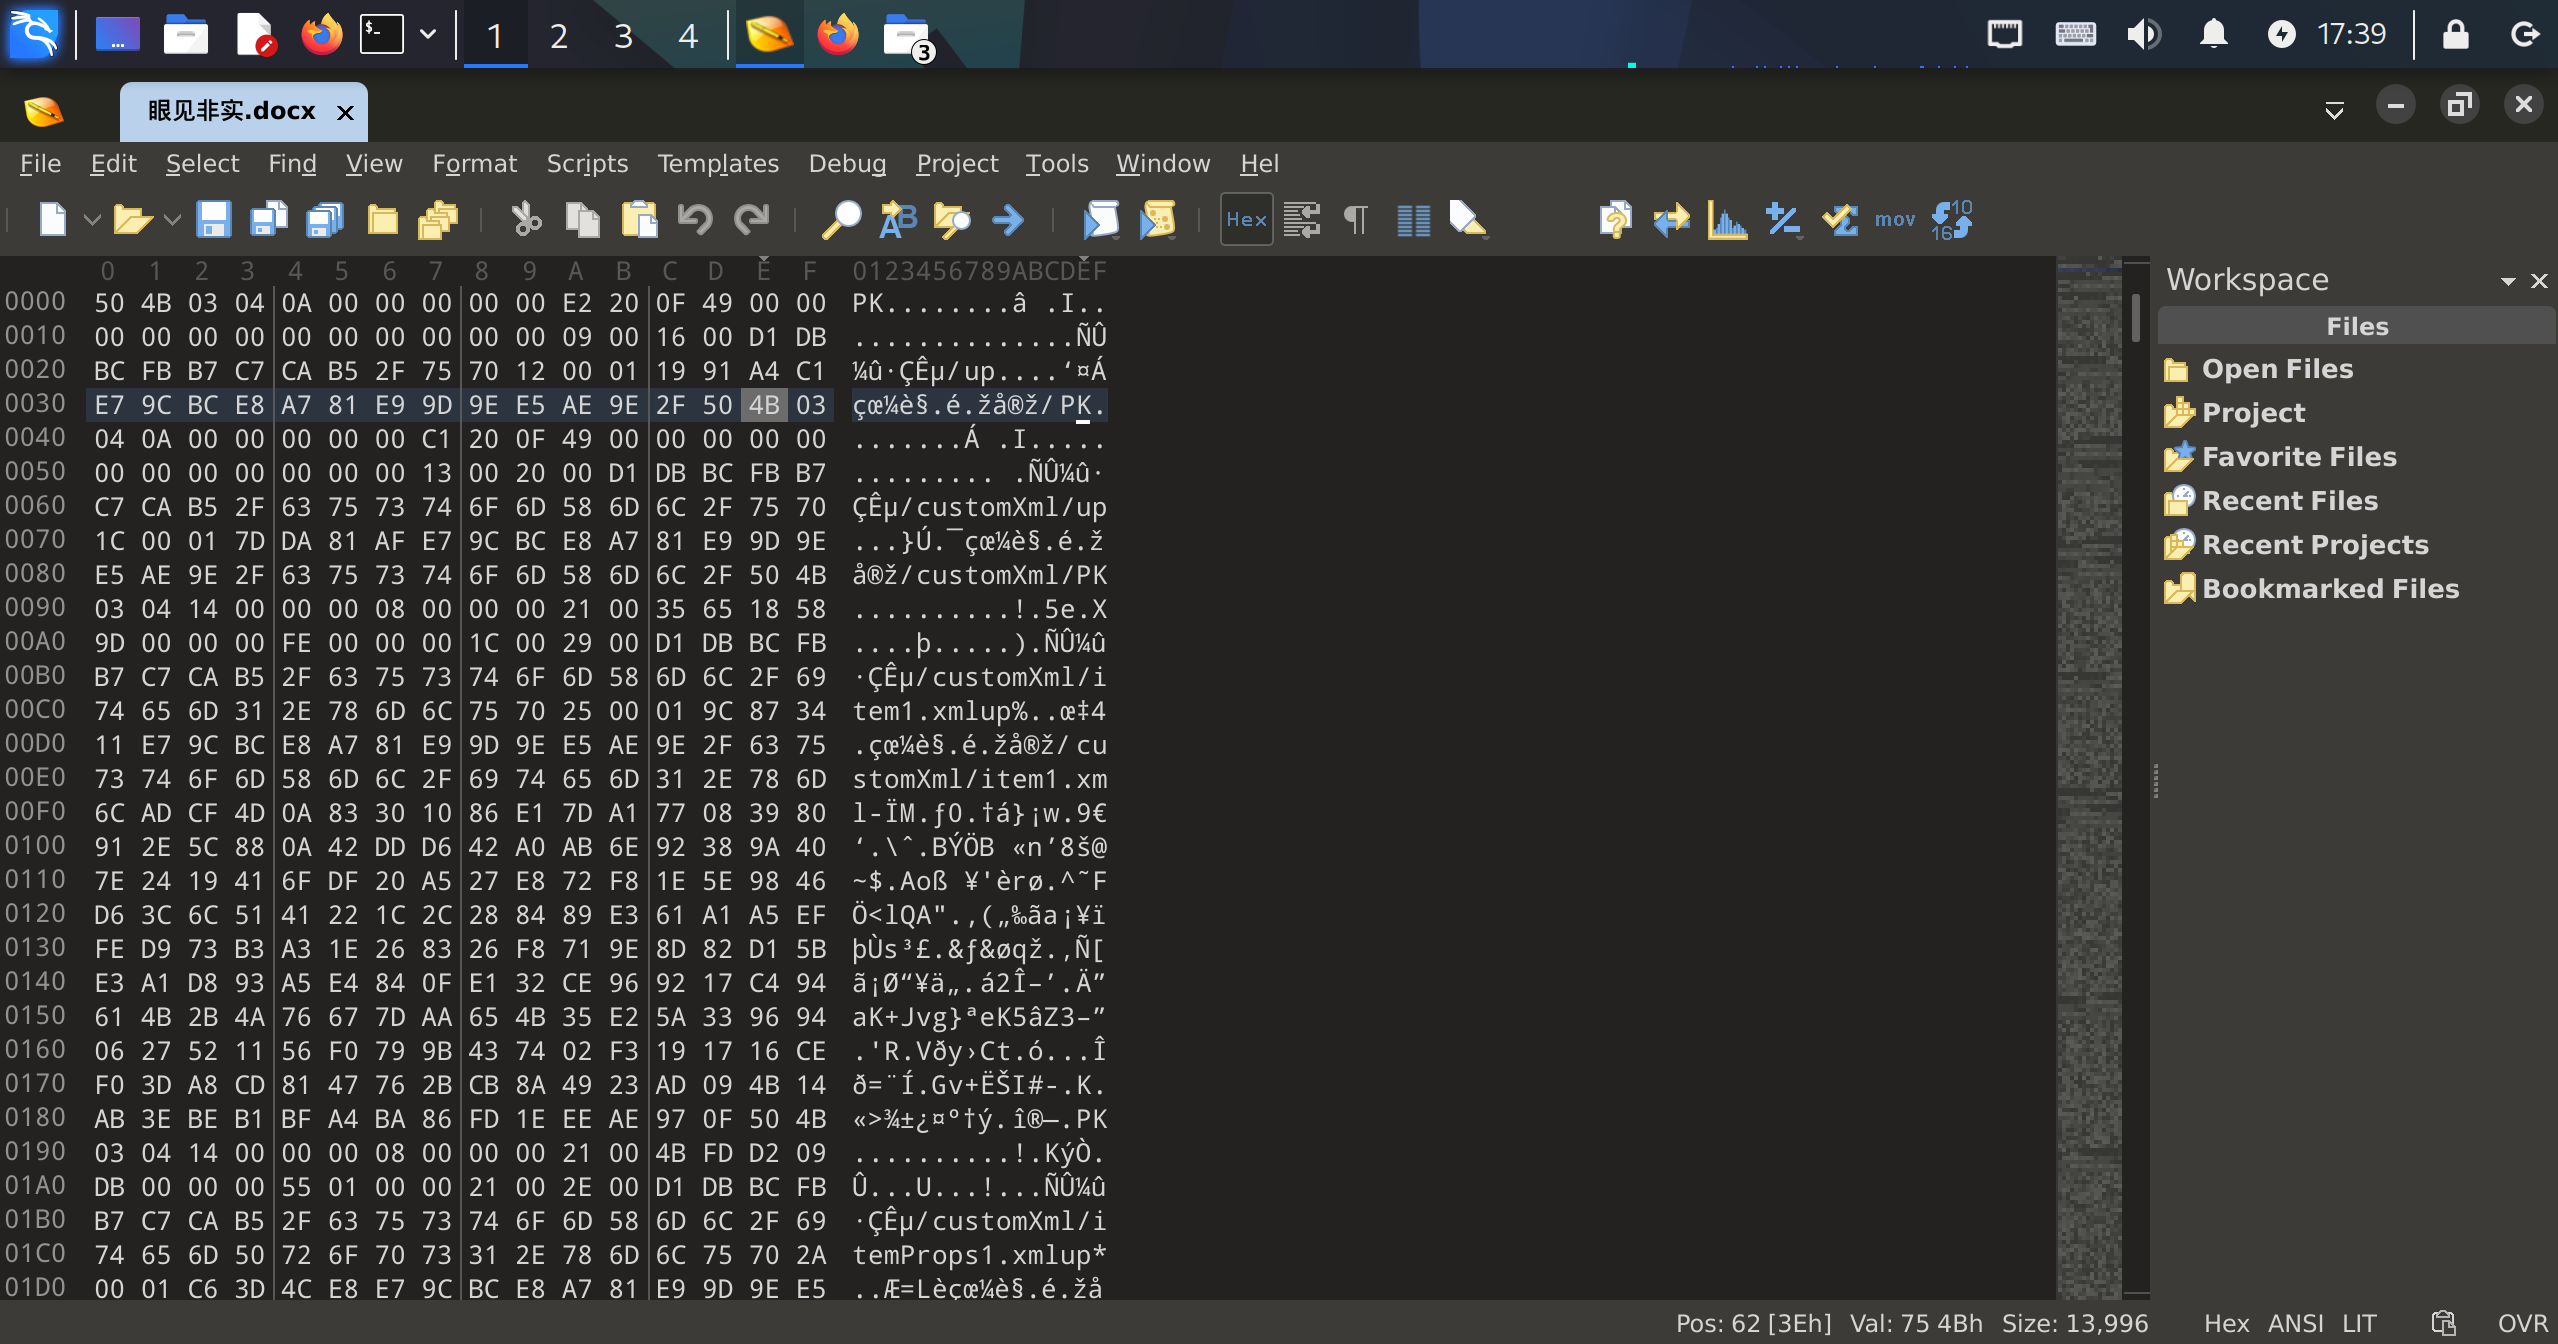
Task: Select the 眼见非实.docx file tab
Action: pos(231,111)
